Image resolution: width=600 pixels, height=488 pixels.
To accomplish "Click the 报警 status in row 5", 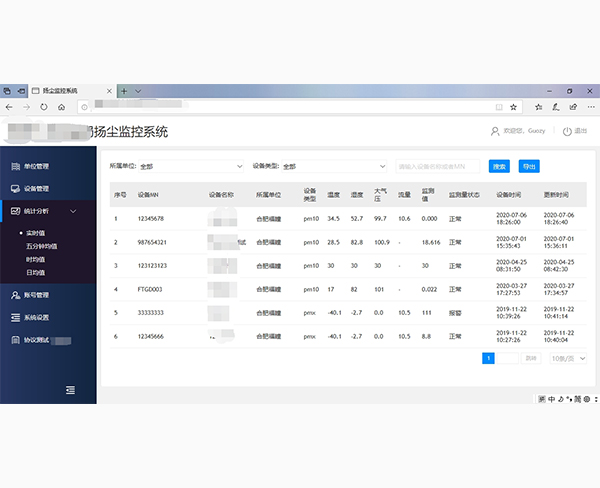I will pyautogui.click(x=455, y=313).
